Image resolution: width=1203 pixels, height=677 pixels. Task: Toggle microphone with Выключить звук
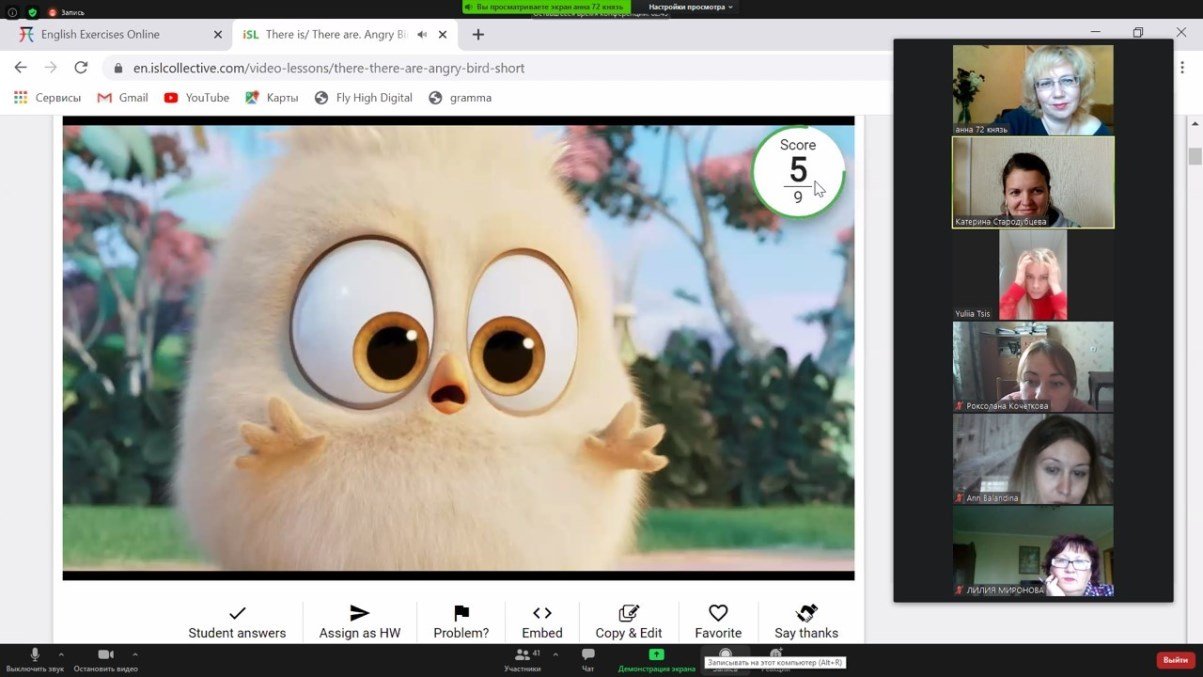pyautogui.click(x=34, y=659)
